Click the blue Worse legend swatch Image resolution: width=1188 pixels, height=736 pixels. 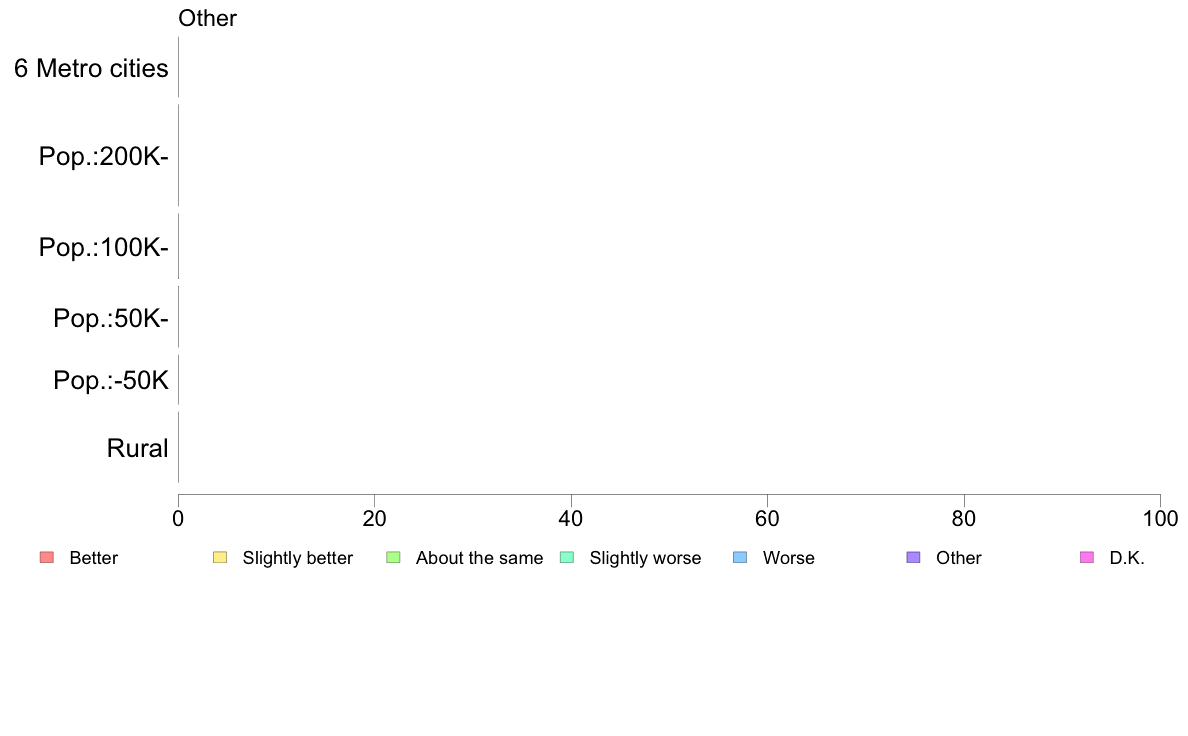(x=740, y=557)
